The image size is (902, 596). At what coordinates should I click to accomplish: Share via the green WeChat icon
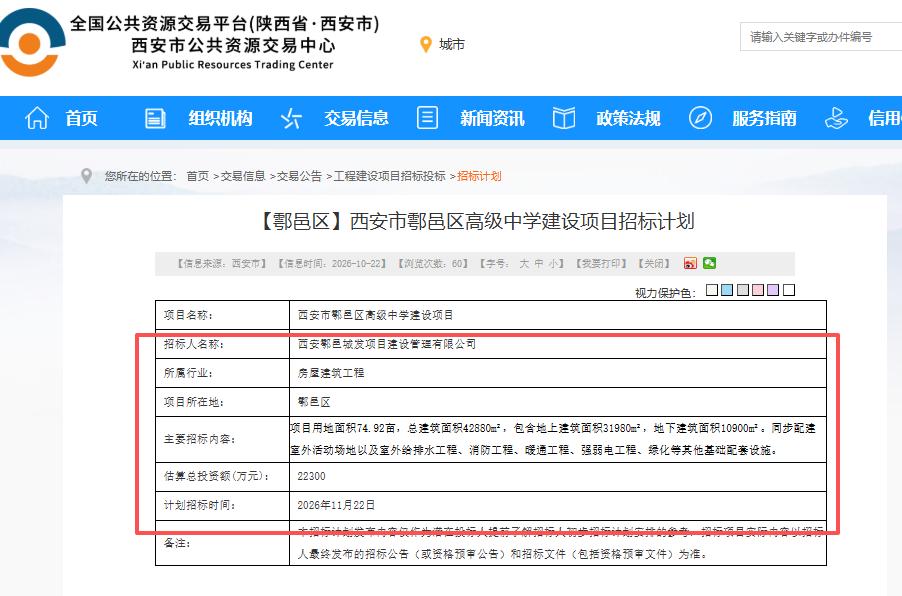click(x=709, y=263)
